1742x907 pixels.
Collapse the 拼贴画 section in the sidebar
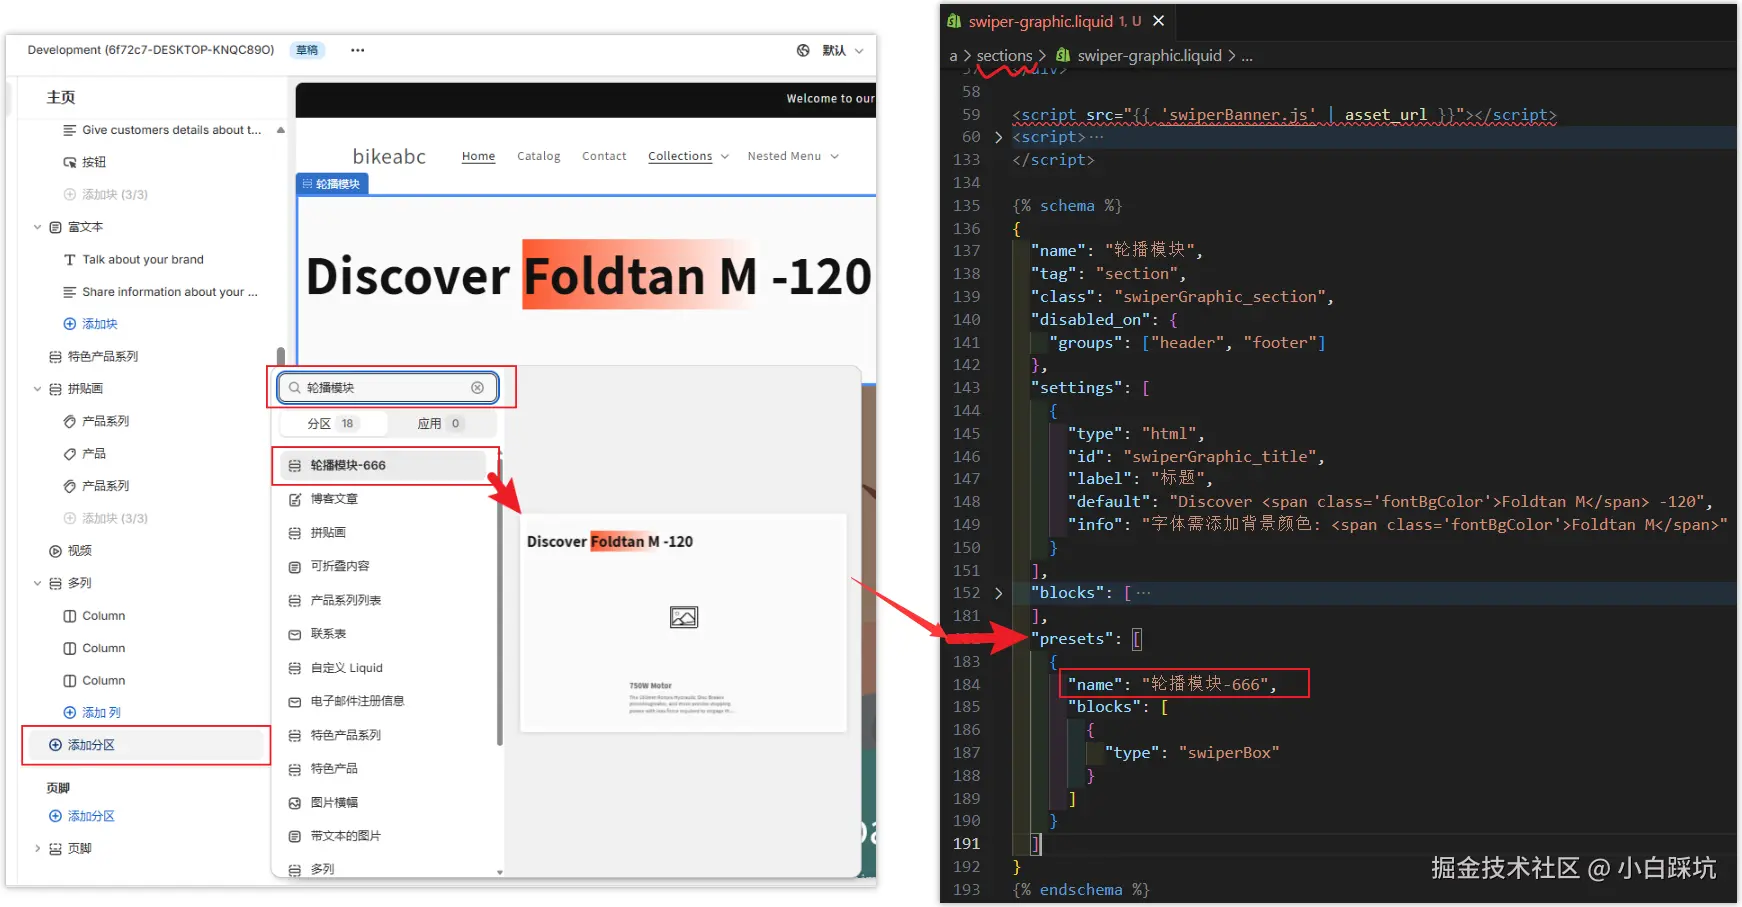click(x=37, y=389)
